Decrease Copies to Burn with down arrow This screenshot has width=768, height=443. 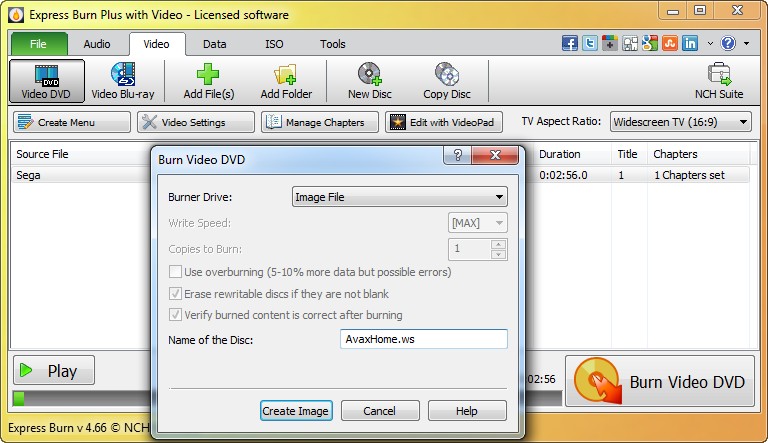tap(498, 254)
